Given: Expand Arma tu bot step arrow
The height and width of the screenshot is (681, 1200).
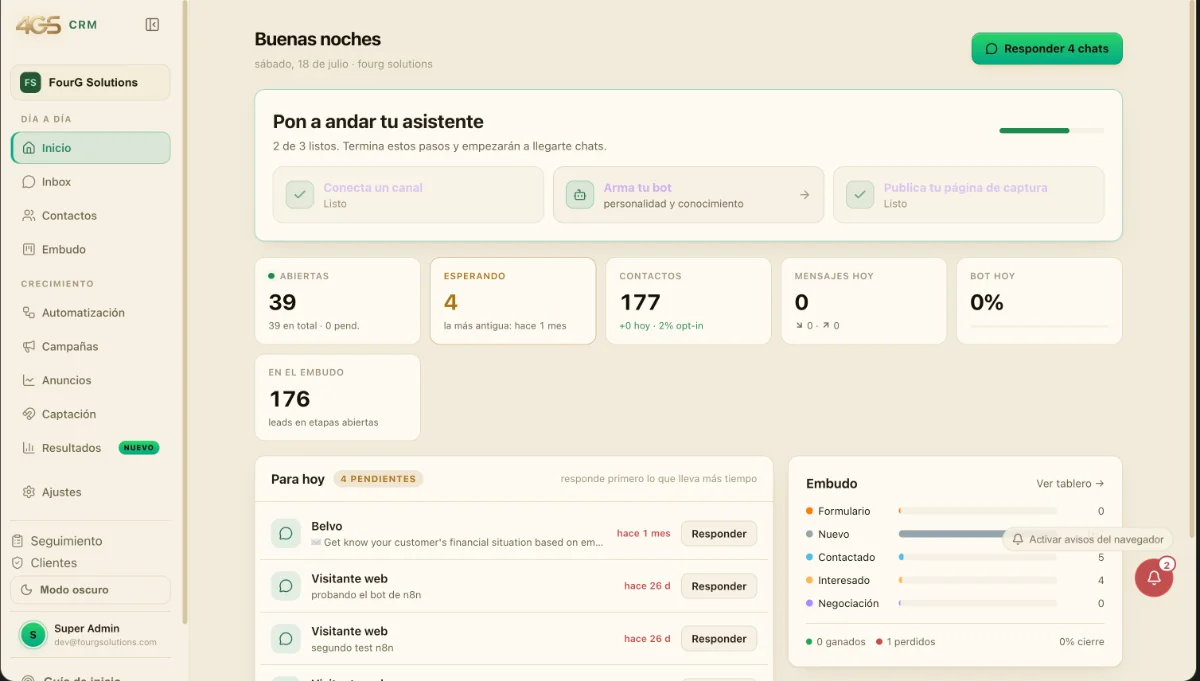Looking at the screenshot, I should tap(804, 195).
